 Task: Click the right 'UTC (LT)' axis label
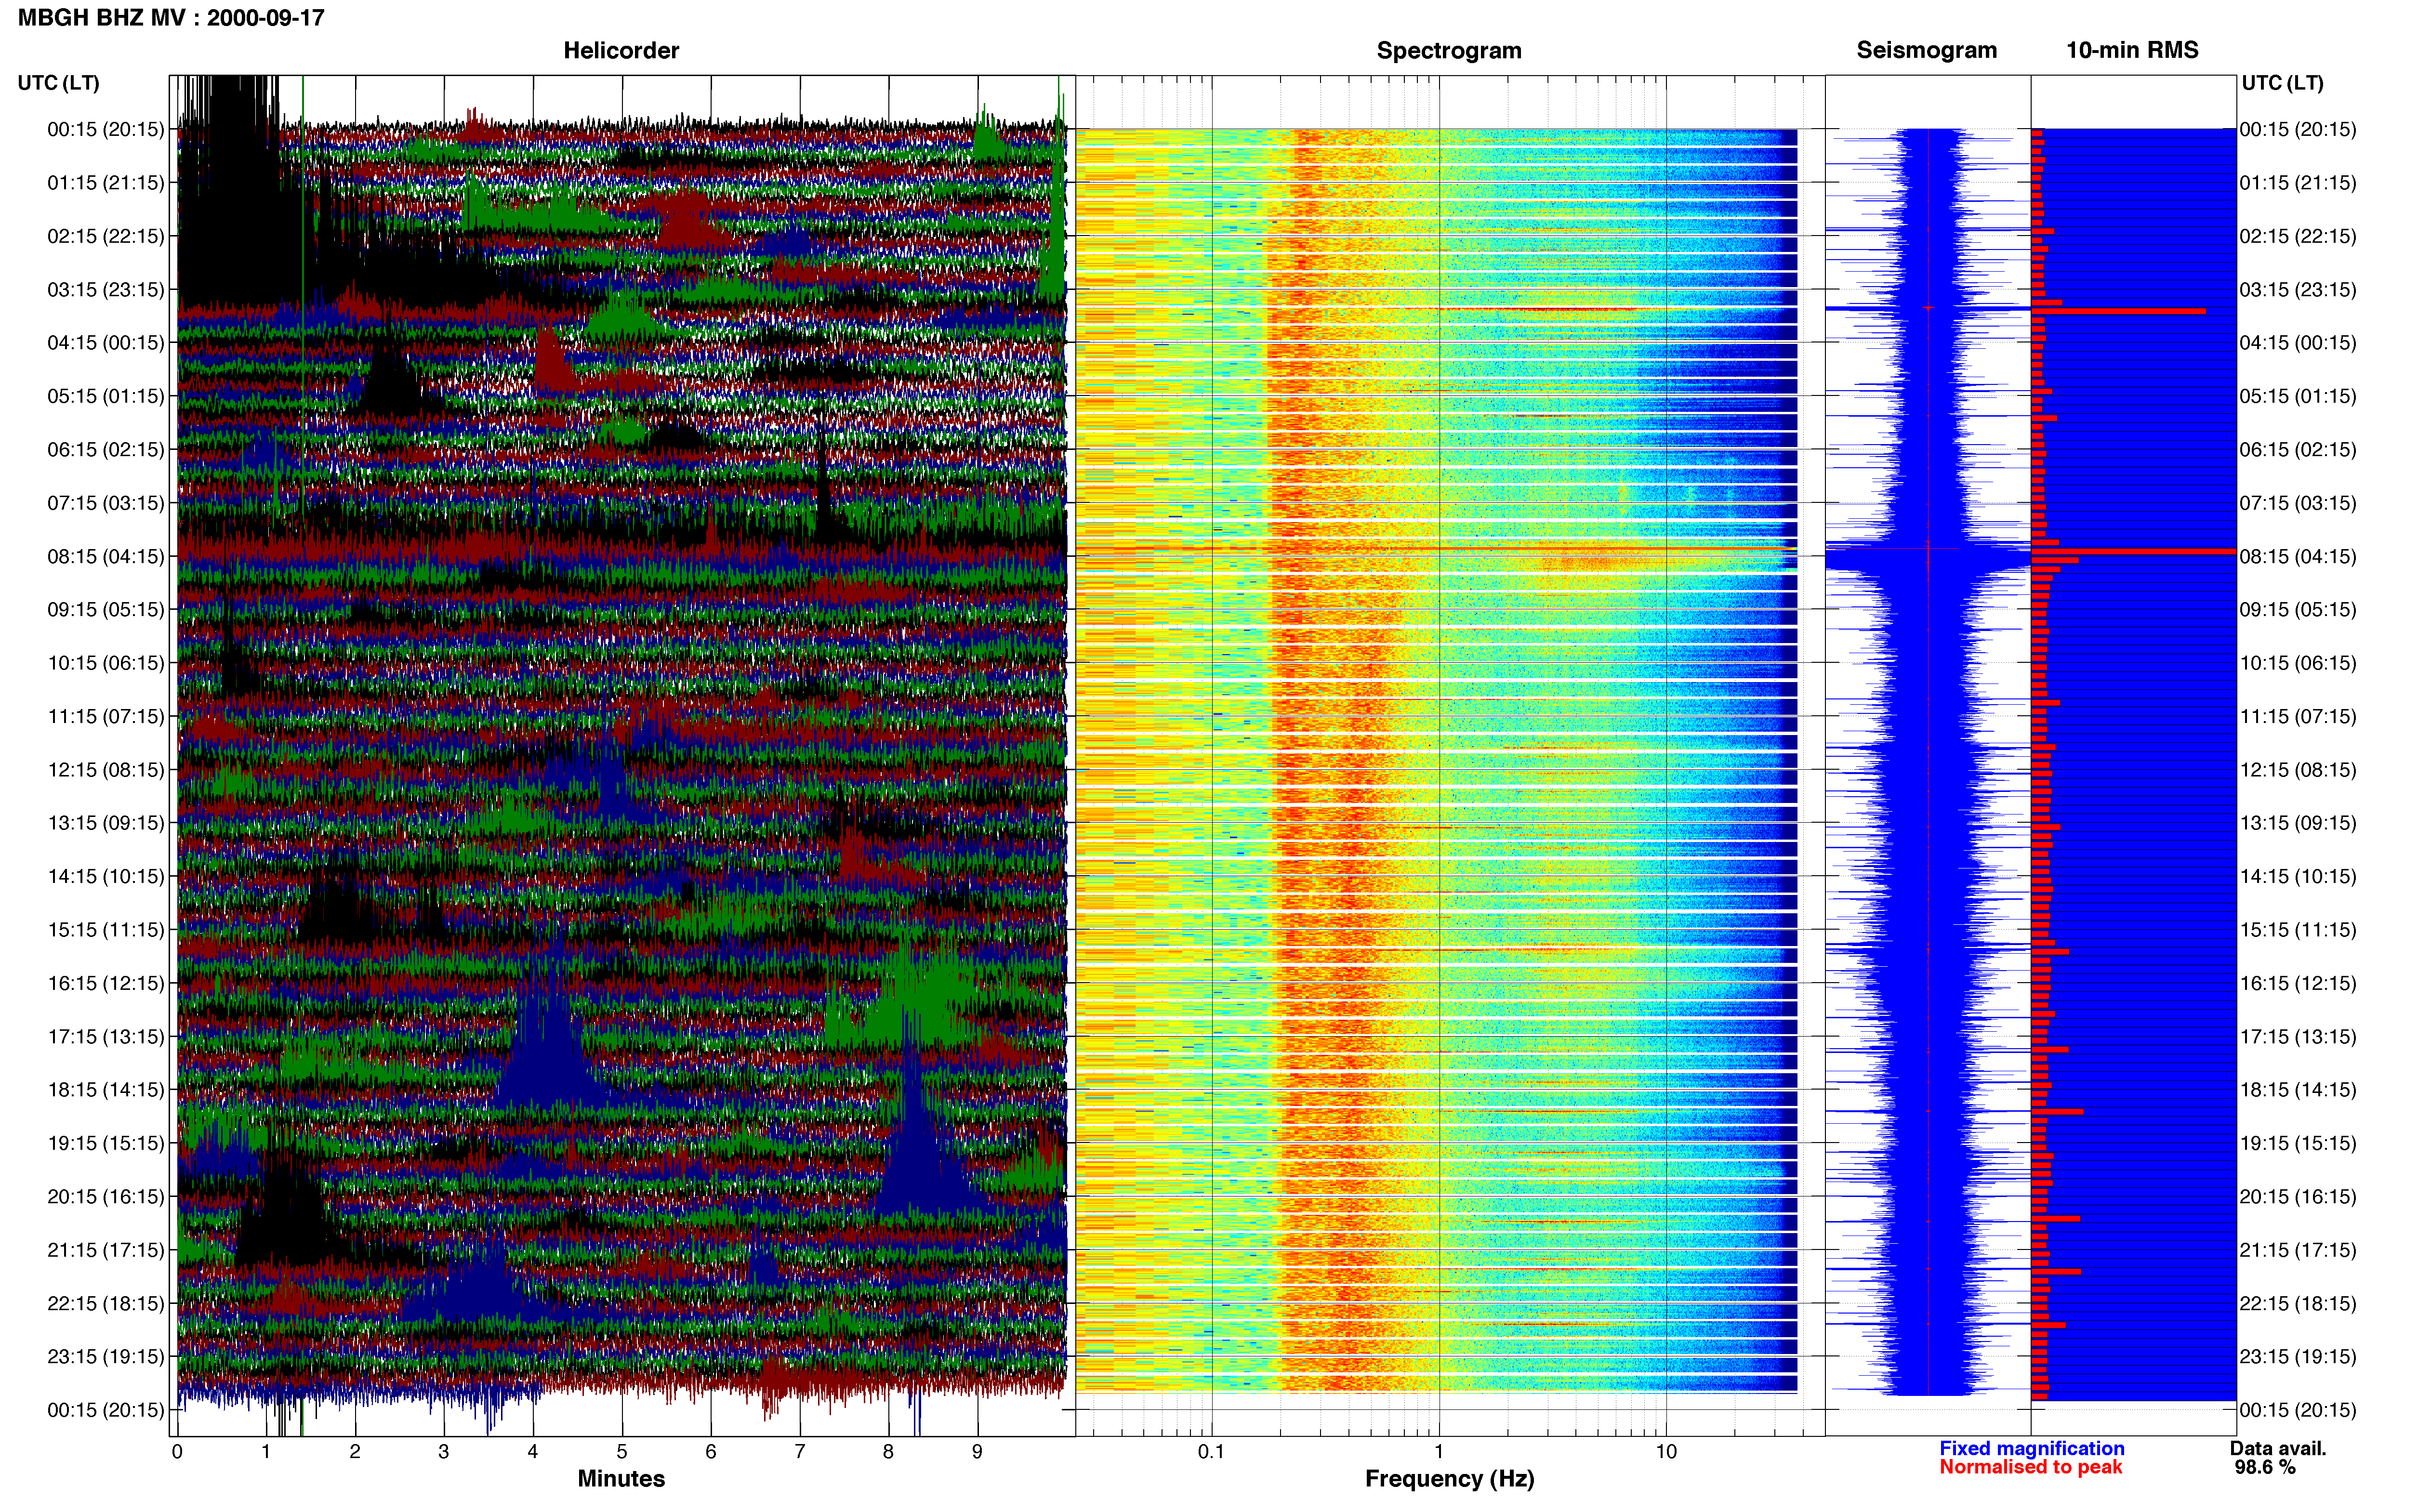pyautogui.click(x=2282, y=83)
